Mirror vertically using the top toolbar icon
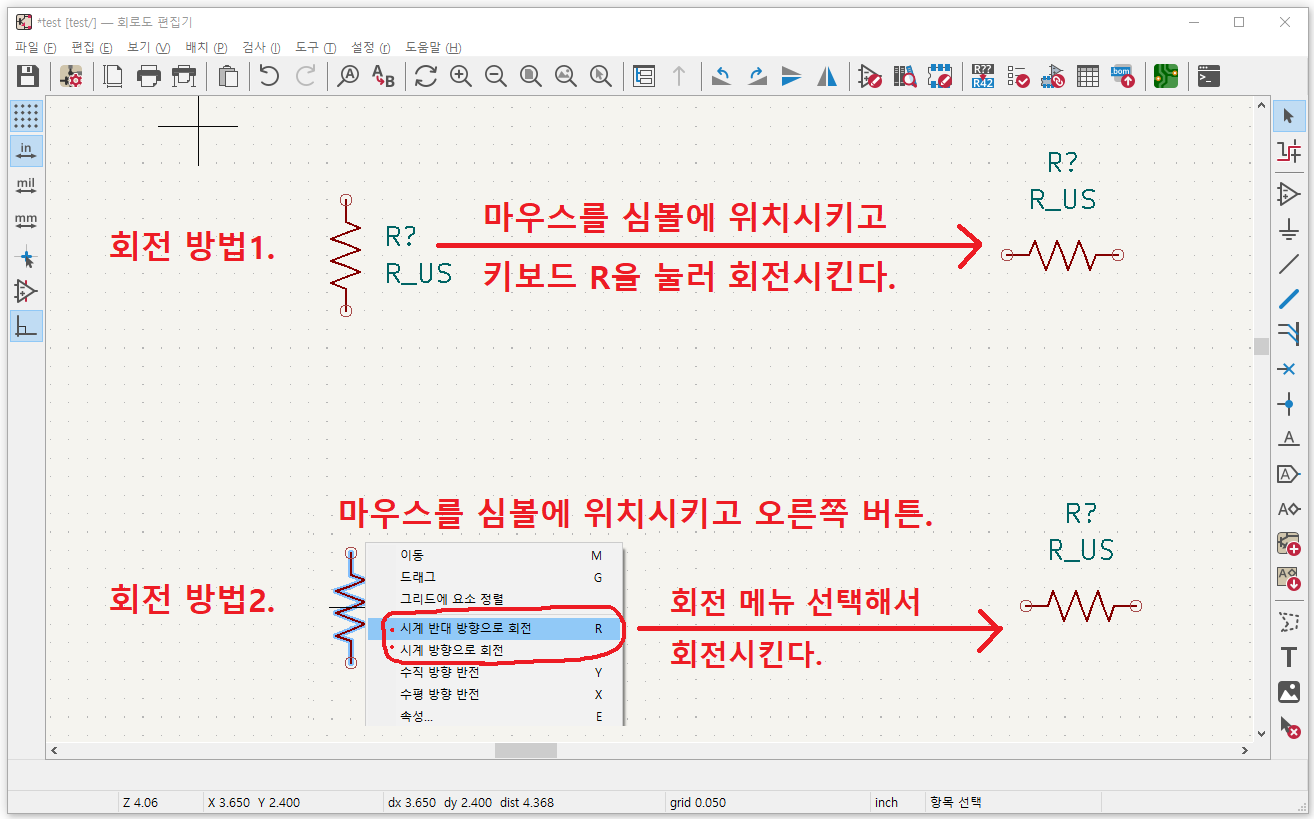This screenshot has width=1314, height=819. point(792,76)
